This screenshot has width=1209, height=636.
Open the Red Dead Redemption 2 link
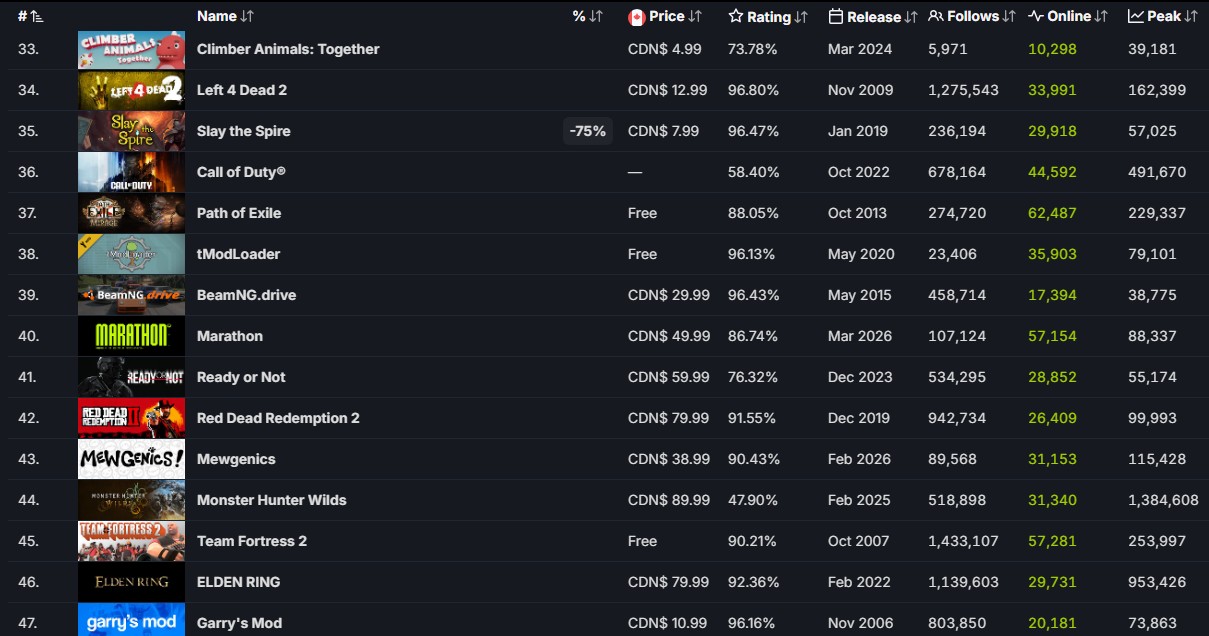(278, 418)
